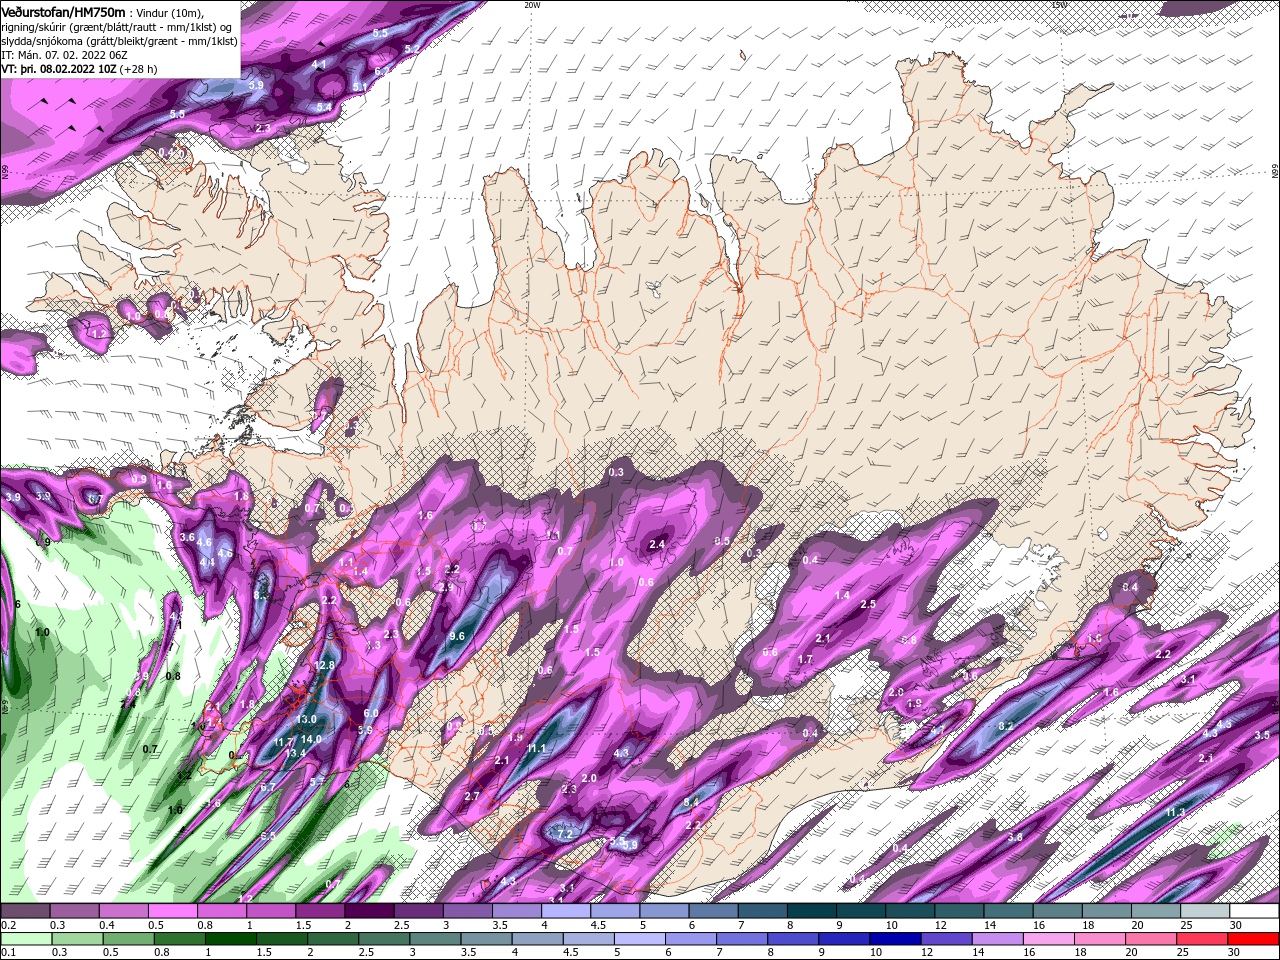Click the 7.2 precipitation value on the map
This screenshot has height=960, width=1280.
(x=564, y=834)
